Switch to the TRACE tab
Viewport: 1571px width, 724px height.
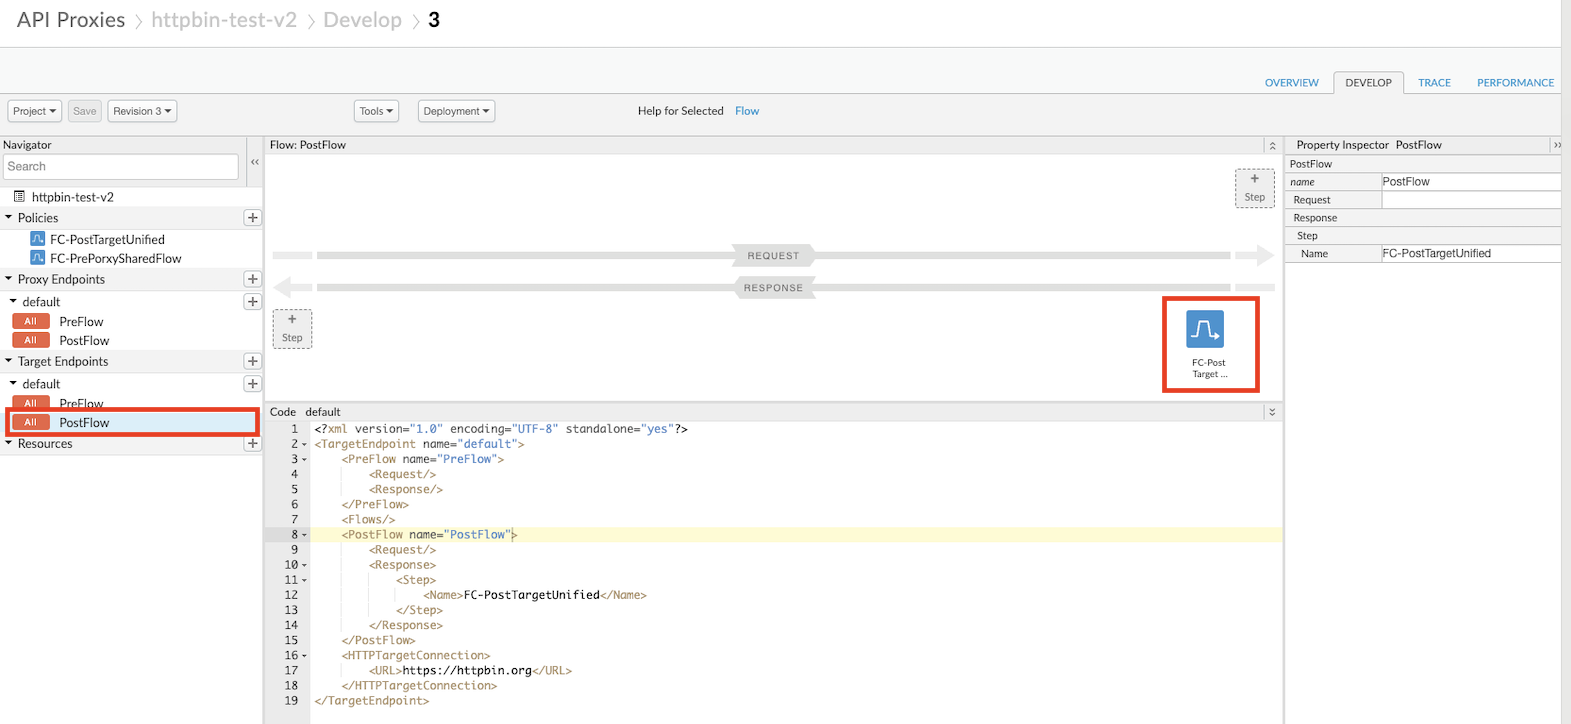(1434, 83)
